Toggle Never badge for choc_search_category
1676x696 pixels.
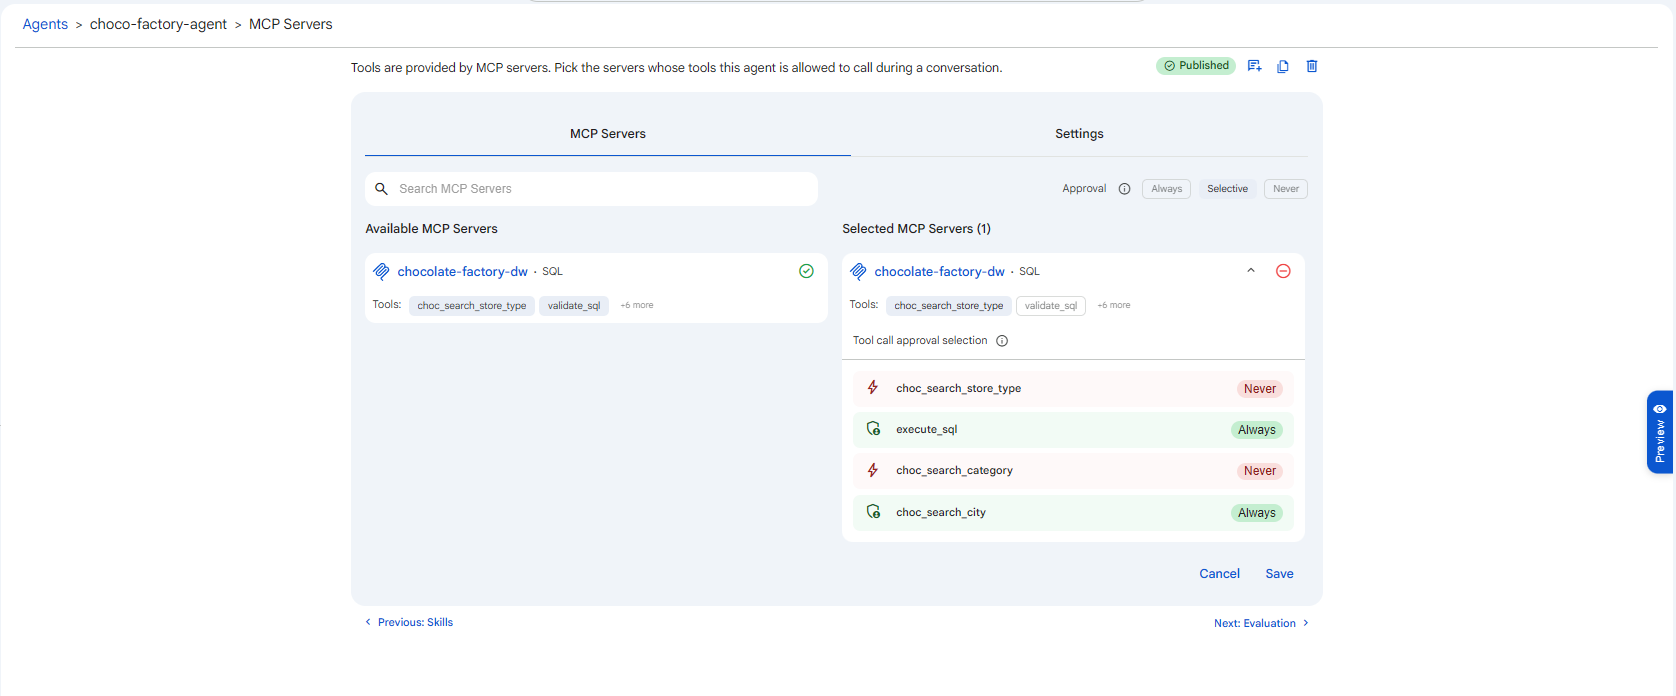coord(1260,471)
